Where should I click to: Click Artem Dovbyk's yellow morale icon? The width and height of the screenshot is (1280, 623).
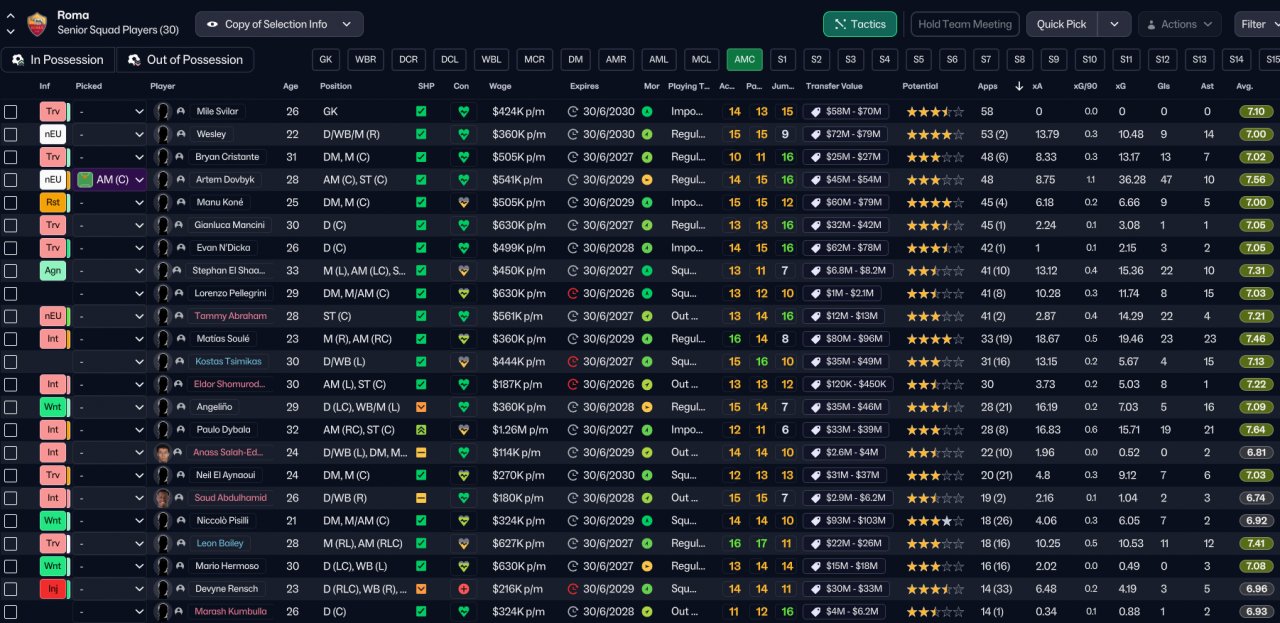[648, 180]
